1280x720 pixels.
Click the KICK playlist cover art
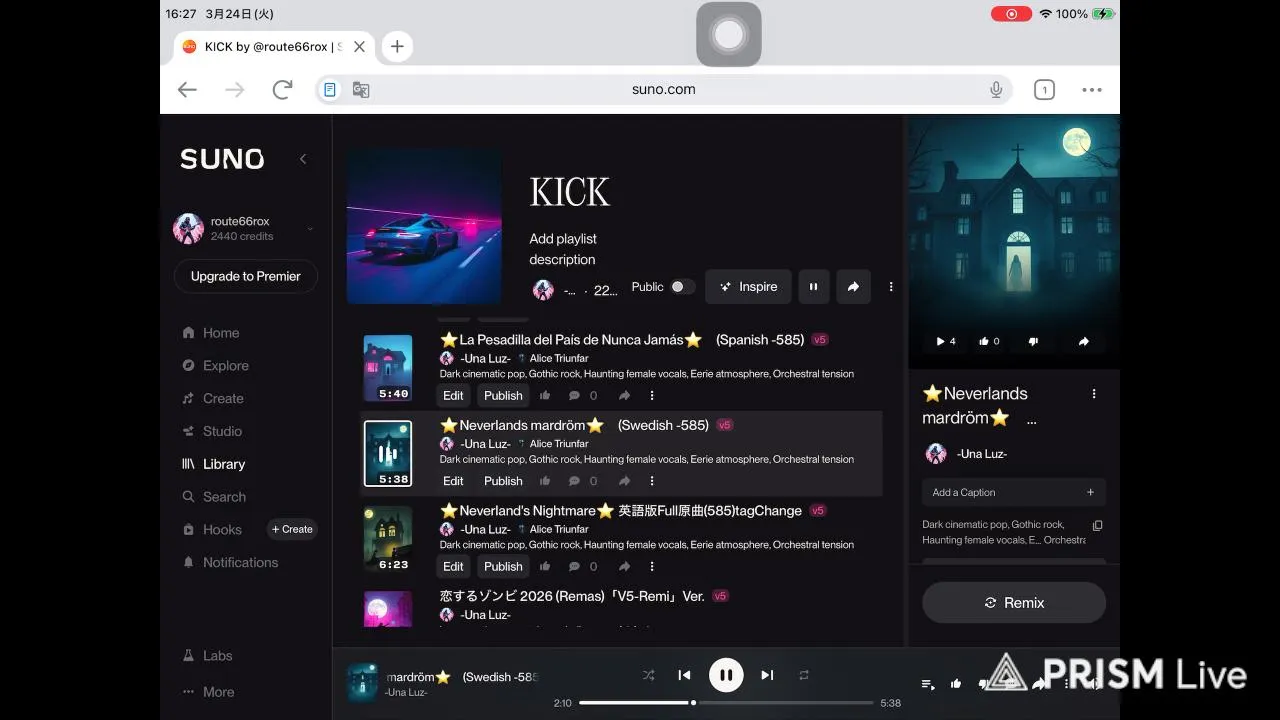424,227
